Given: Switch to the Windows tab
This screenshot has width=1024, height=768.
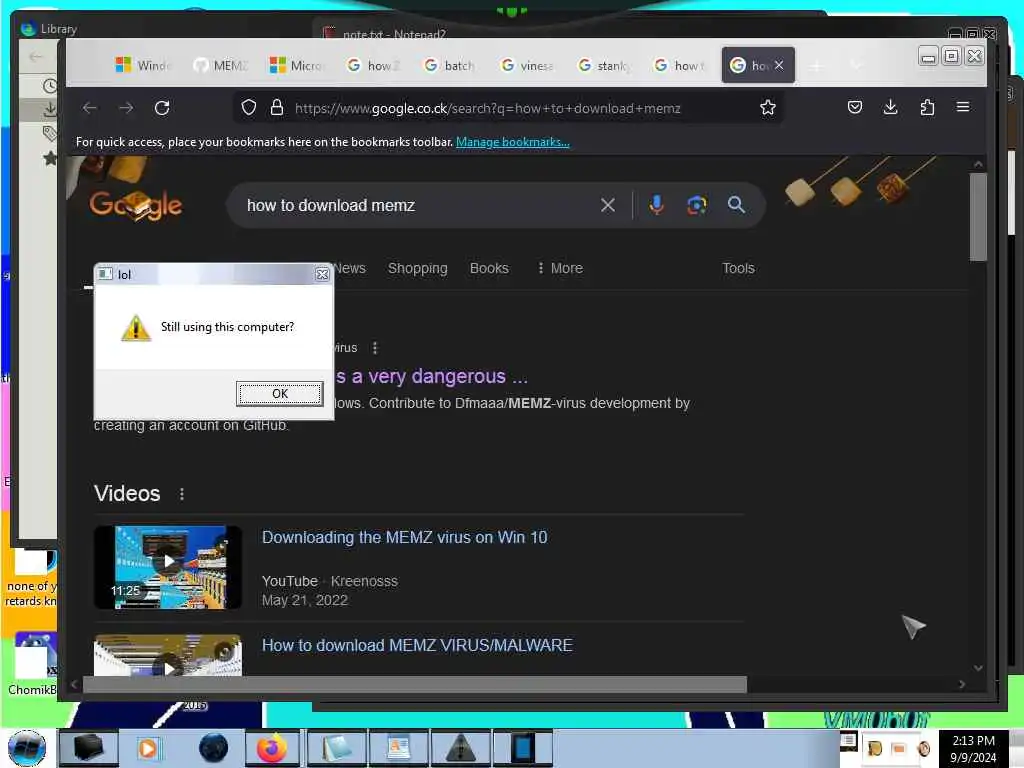Looking at the screenshot, I should pos(142,65).
